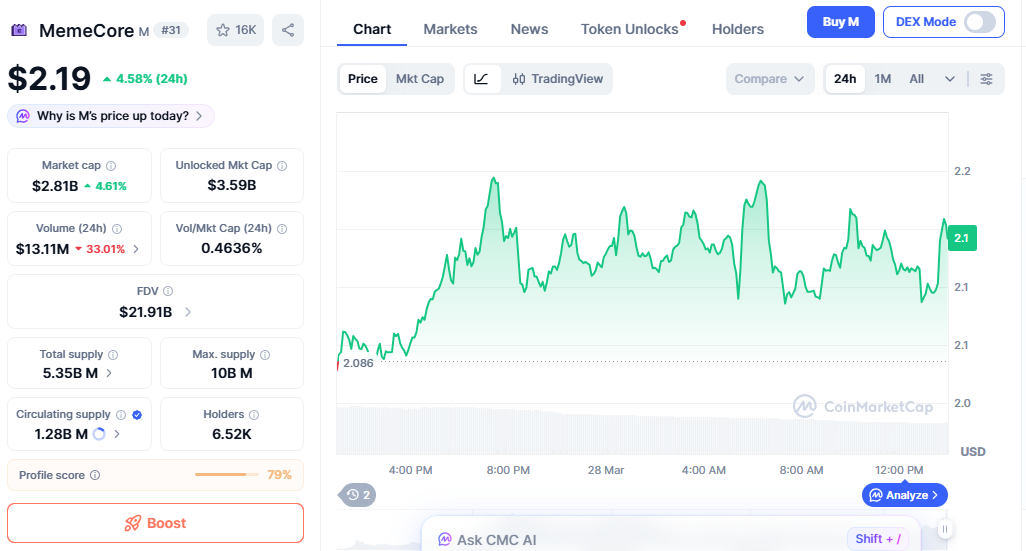This screenshot has width=1026, height=551.
Task: Click the 10B M max supply value
Action: click(232, 373)
